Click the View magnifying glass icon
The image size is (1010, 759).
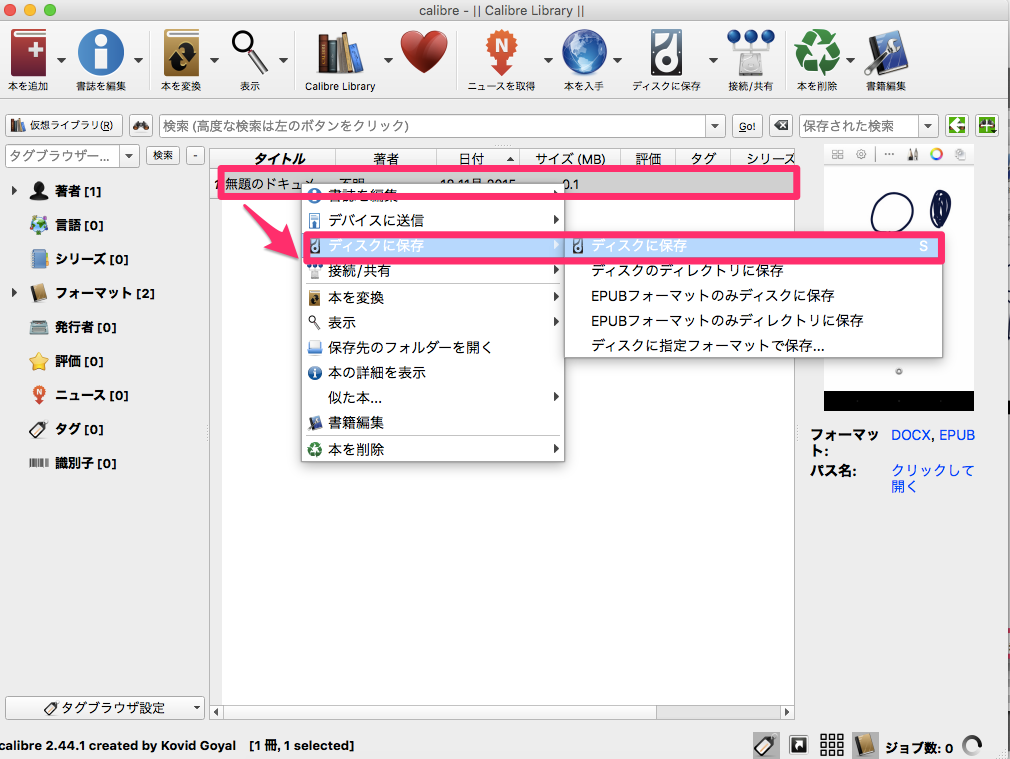click(x=250, y=52)
